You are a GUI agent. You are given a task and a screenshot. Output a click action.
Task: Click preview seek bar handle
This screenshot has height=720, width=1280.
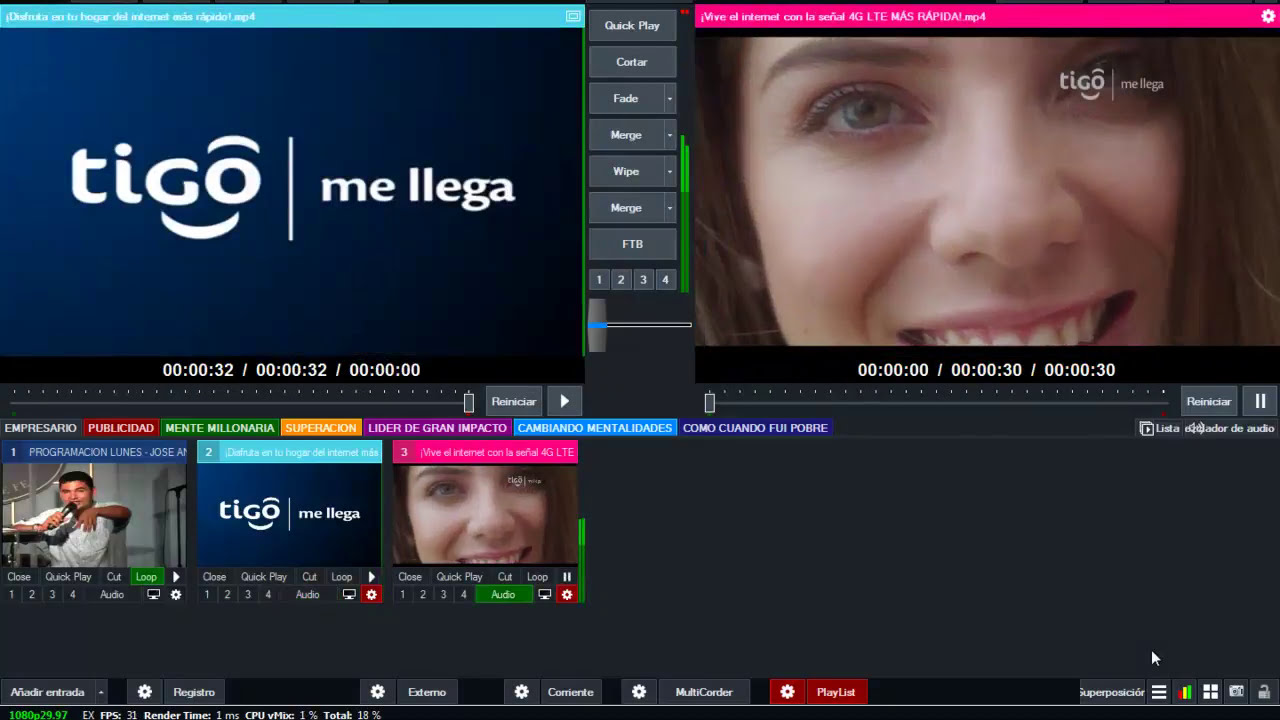pyautogui.click(x=469, y=402)
